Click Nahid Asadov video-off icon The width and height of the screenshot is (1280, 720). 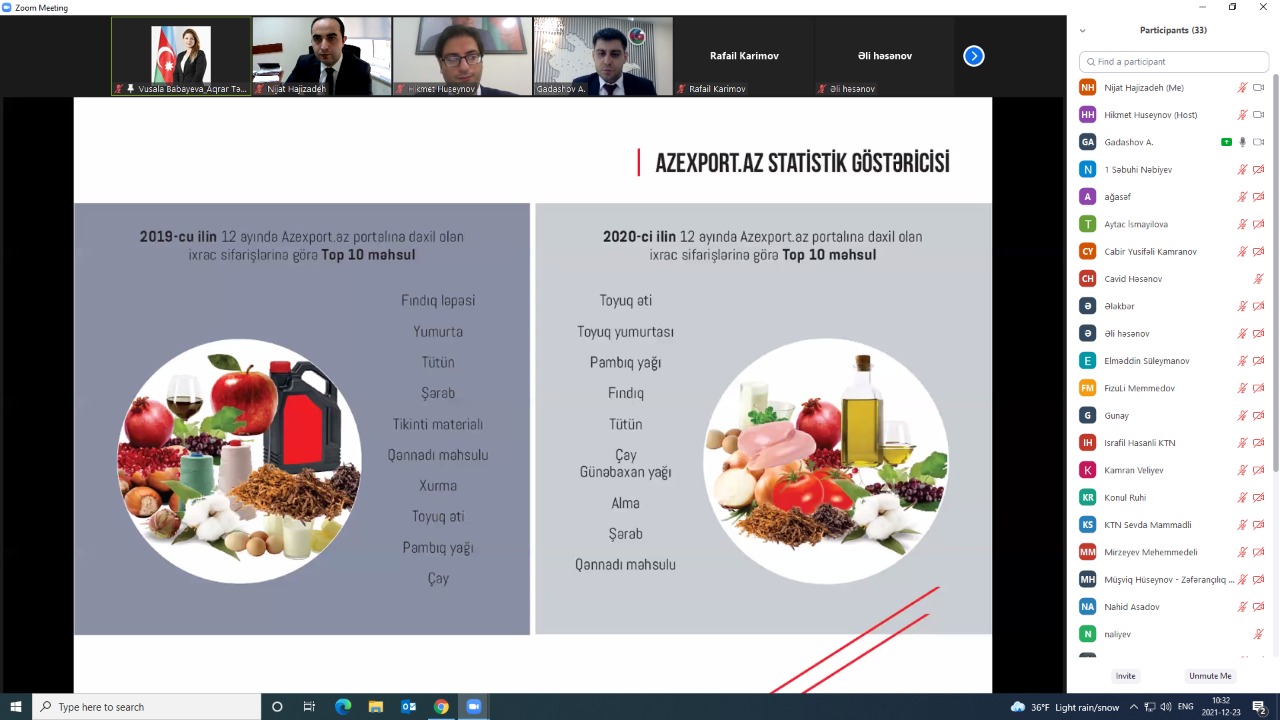(x=1259, y=607)
